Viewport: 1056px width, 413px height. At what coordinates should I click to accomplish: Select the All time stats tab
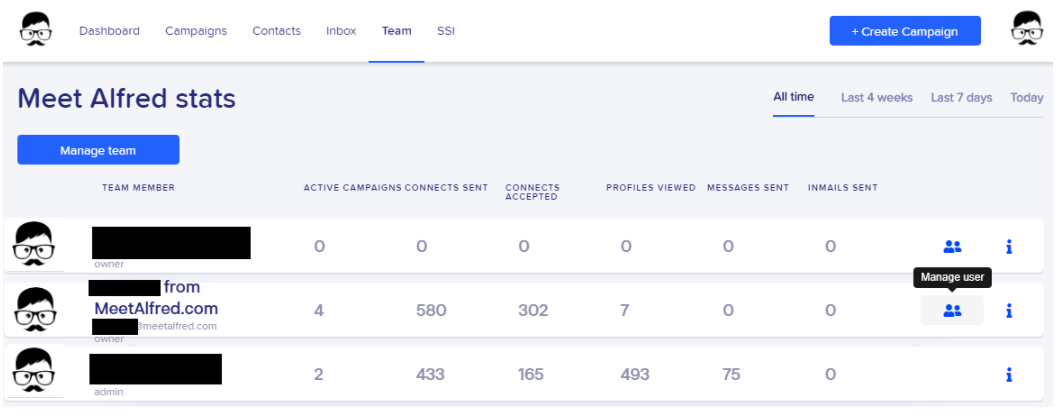(793, 97)
